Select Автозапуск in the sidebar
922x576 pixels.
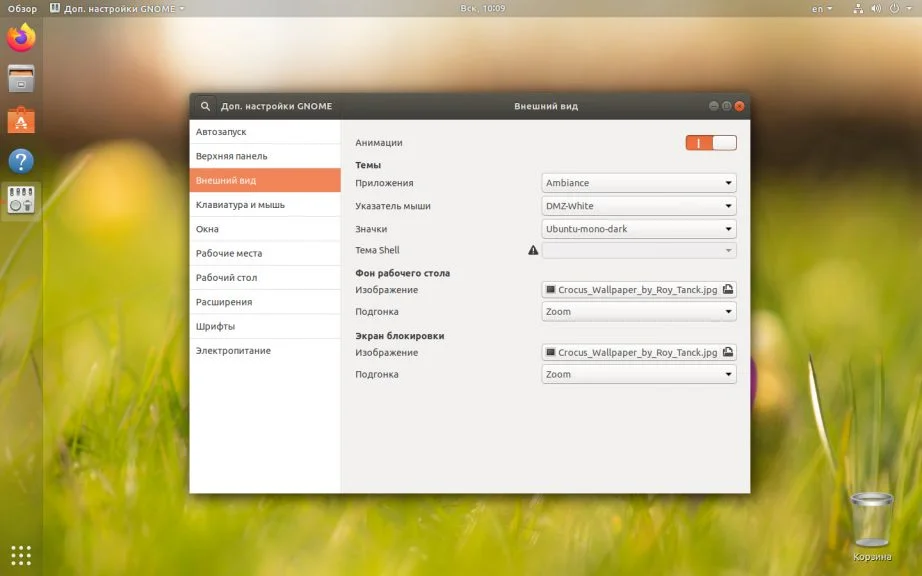coord(265,132)
